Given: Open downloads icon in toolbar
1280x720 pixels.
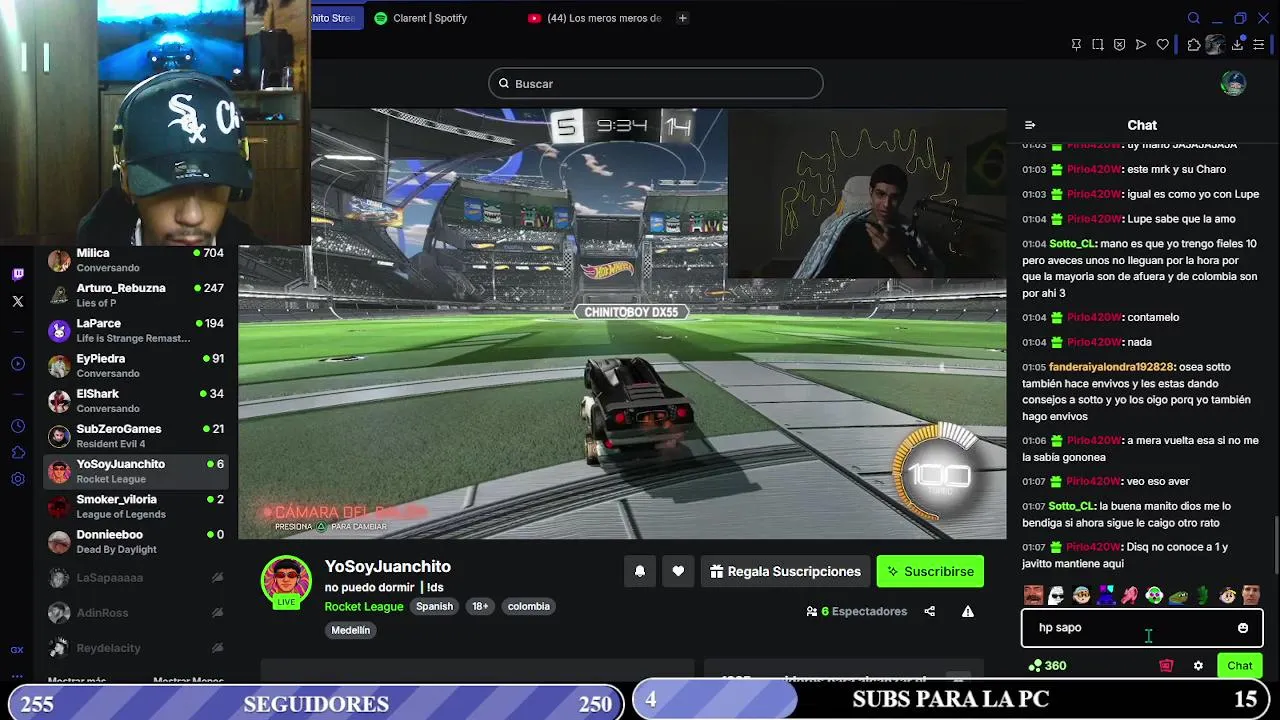Looking at the screenshot, I should 1237,45.
